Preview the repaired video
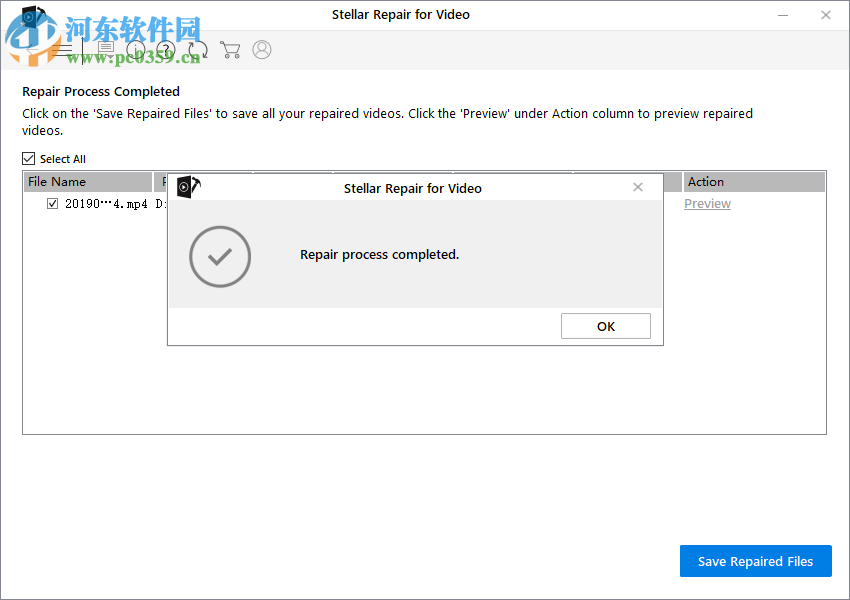Screen dimensions: 850x600 (x=707, y=203)
